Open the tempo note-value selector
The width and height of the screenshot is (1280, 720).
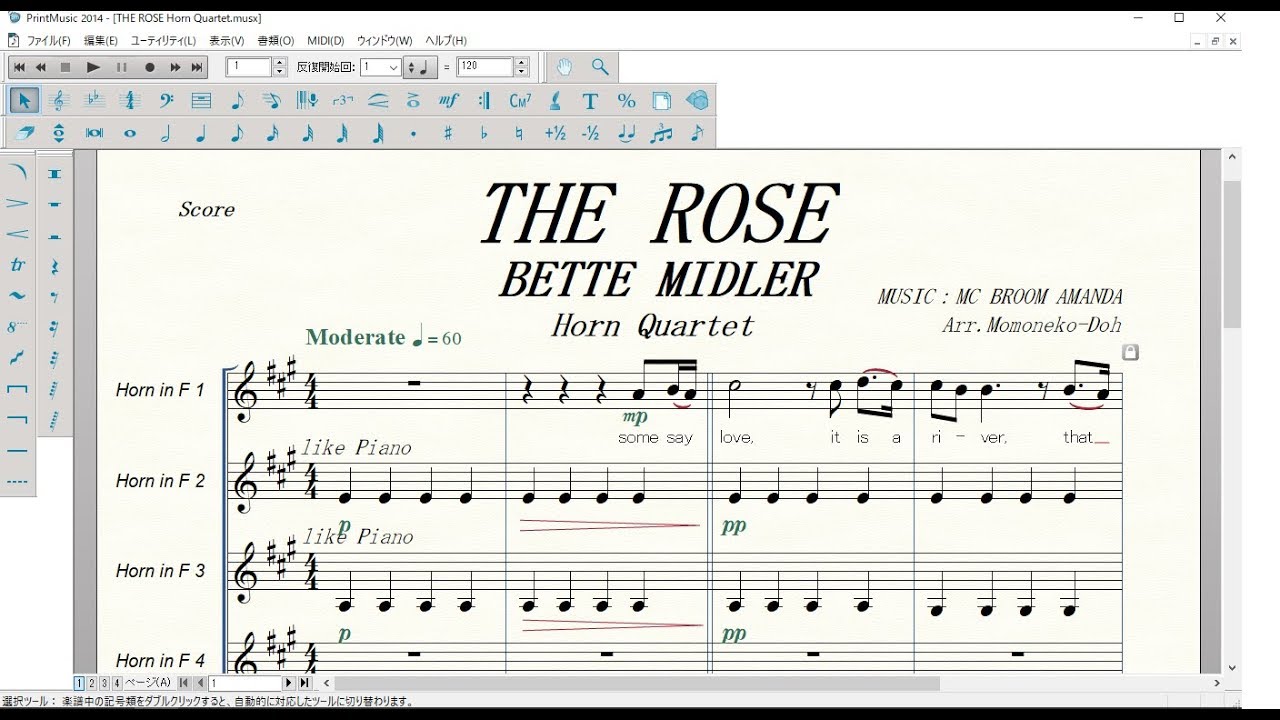(x=419, y=67)
